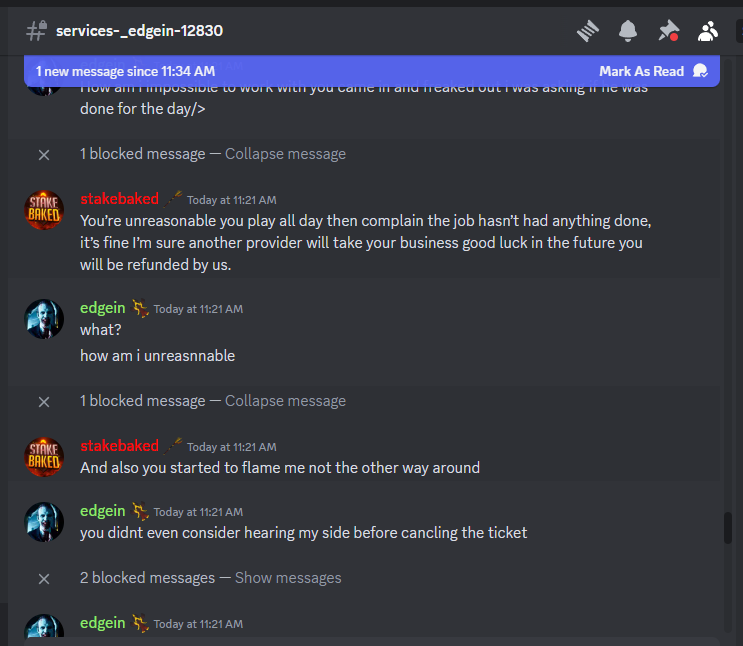Click the chat scrollbar thumb

click(x=728, y=528)
